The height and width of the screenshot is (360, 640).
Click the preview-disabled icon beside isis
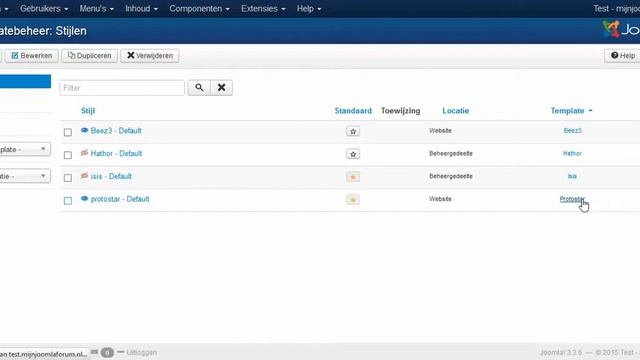tap(84, 176)
